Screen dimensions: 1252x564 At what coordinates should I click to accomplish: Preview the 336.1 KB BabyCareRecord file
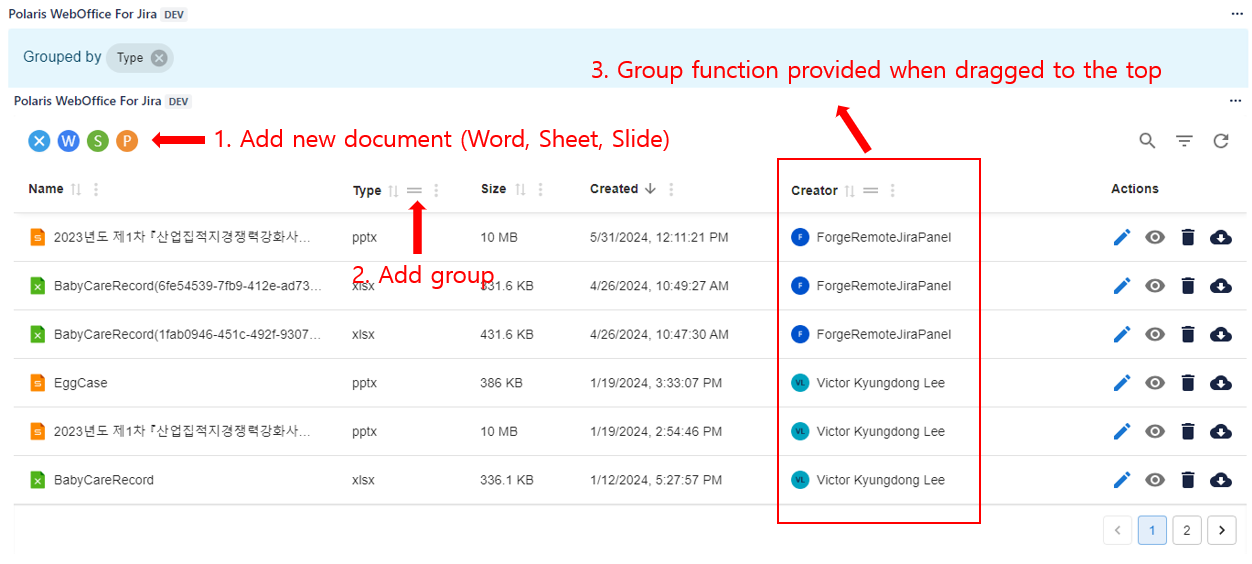pos(1155,480)
